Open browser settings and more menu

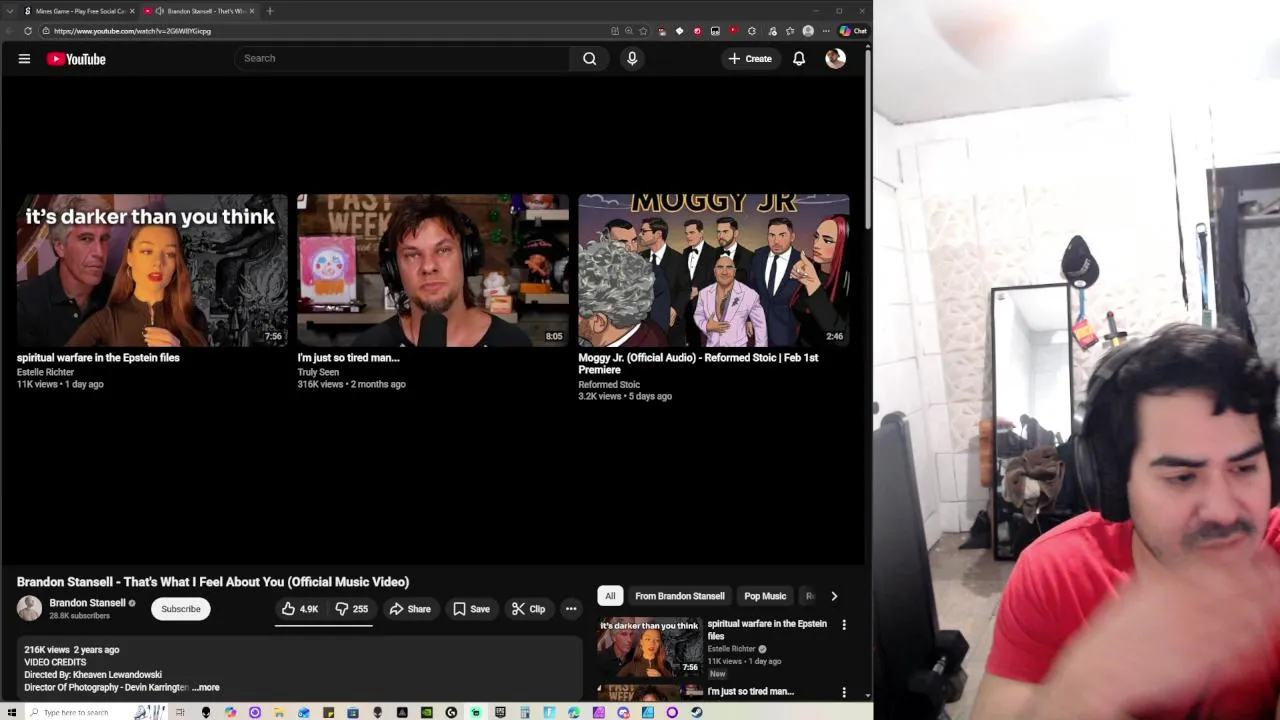pyautogui.click(x=826, y=31)
